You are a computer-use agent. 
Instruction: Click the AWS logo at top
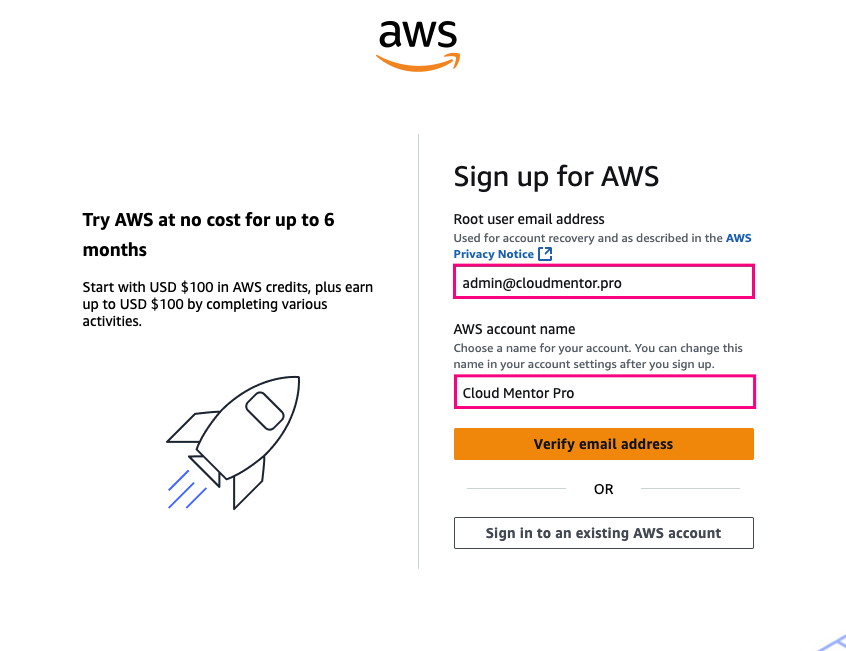(417, 44)
